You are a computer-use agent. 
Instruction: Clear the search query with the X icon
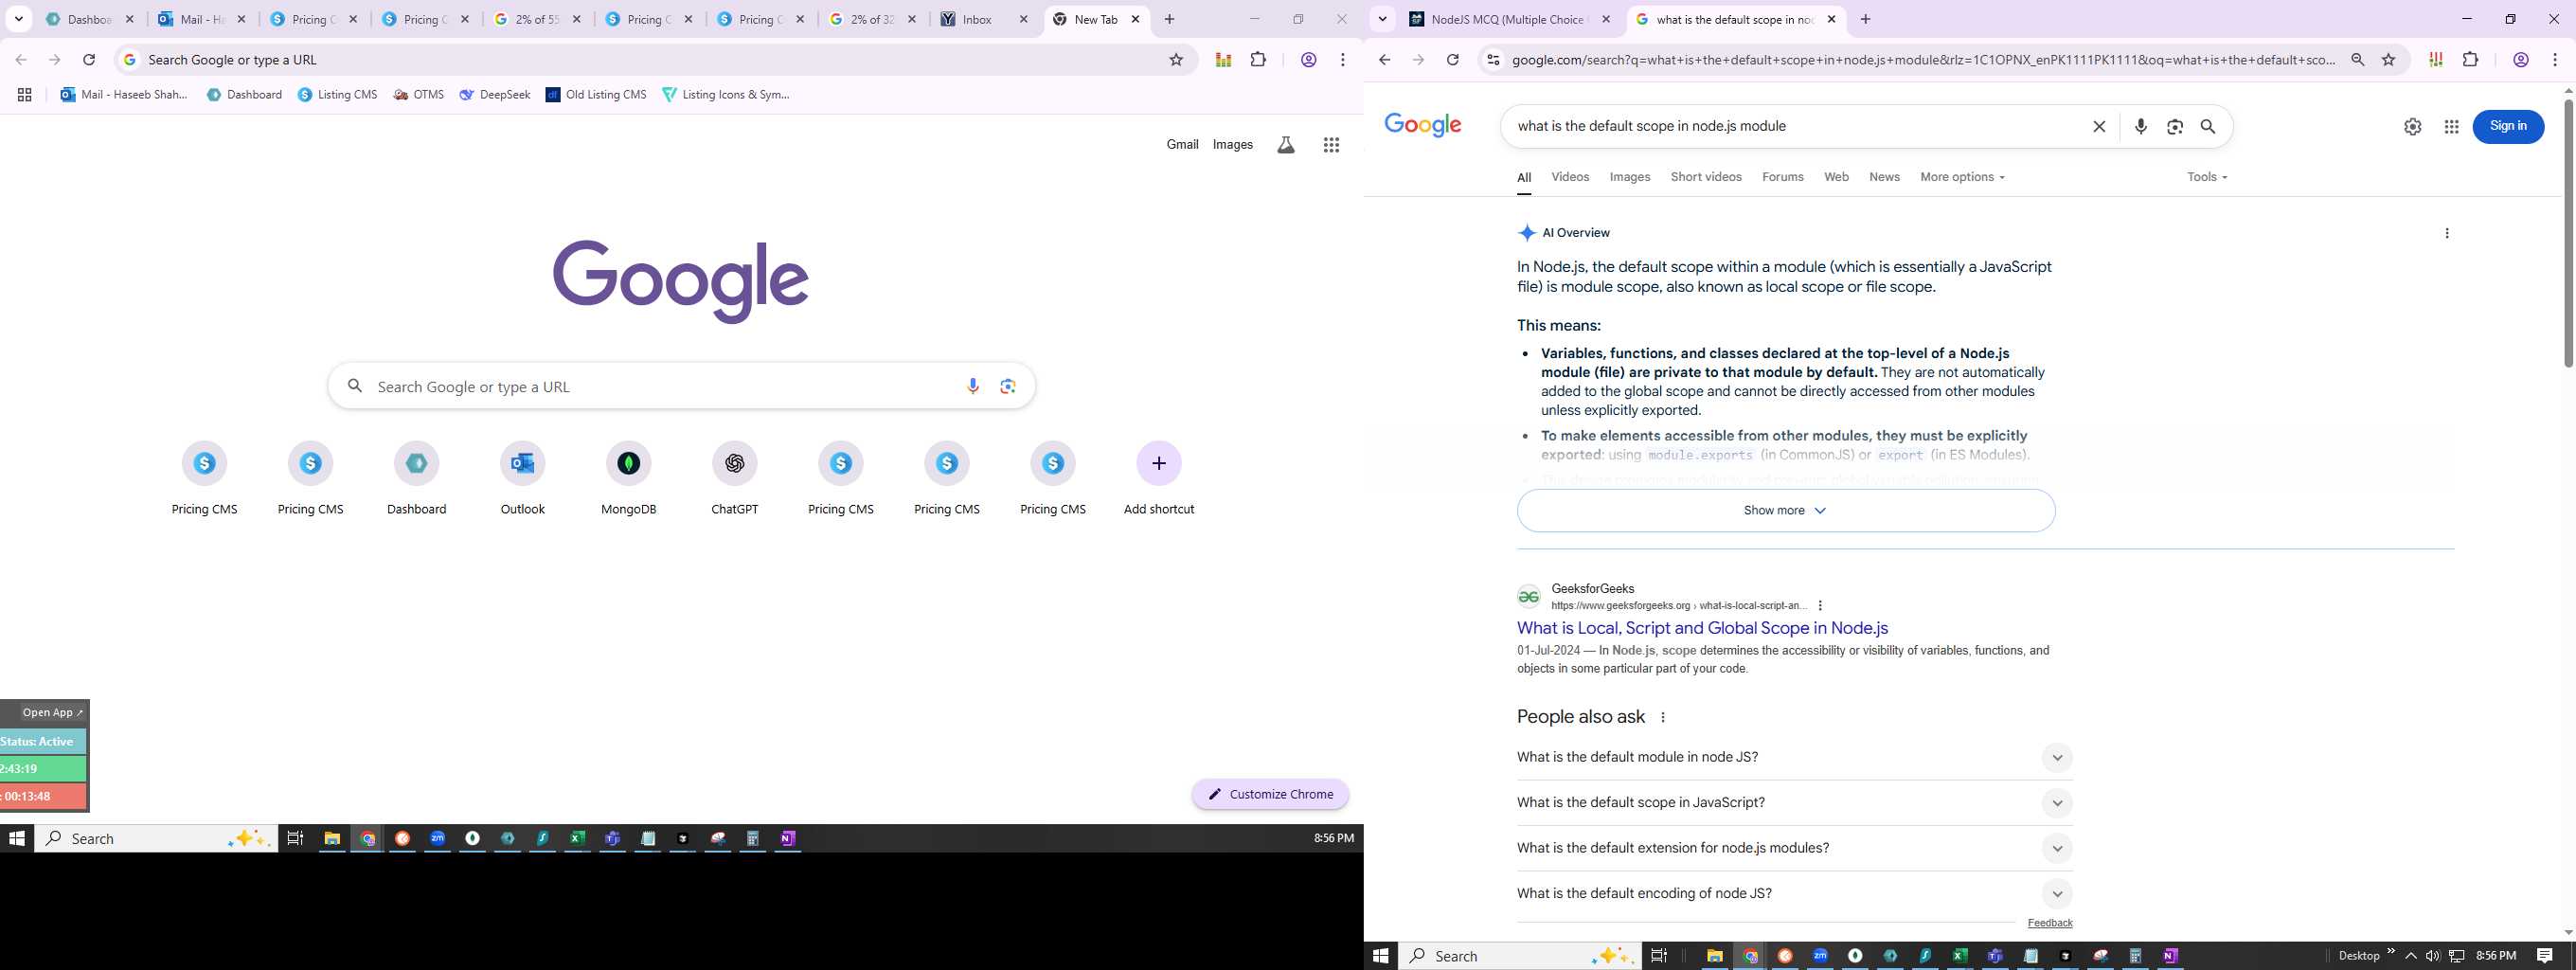tap(2099, 127)
